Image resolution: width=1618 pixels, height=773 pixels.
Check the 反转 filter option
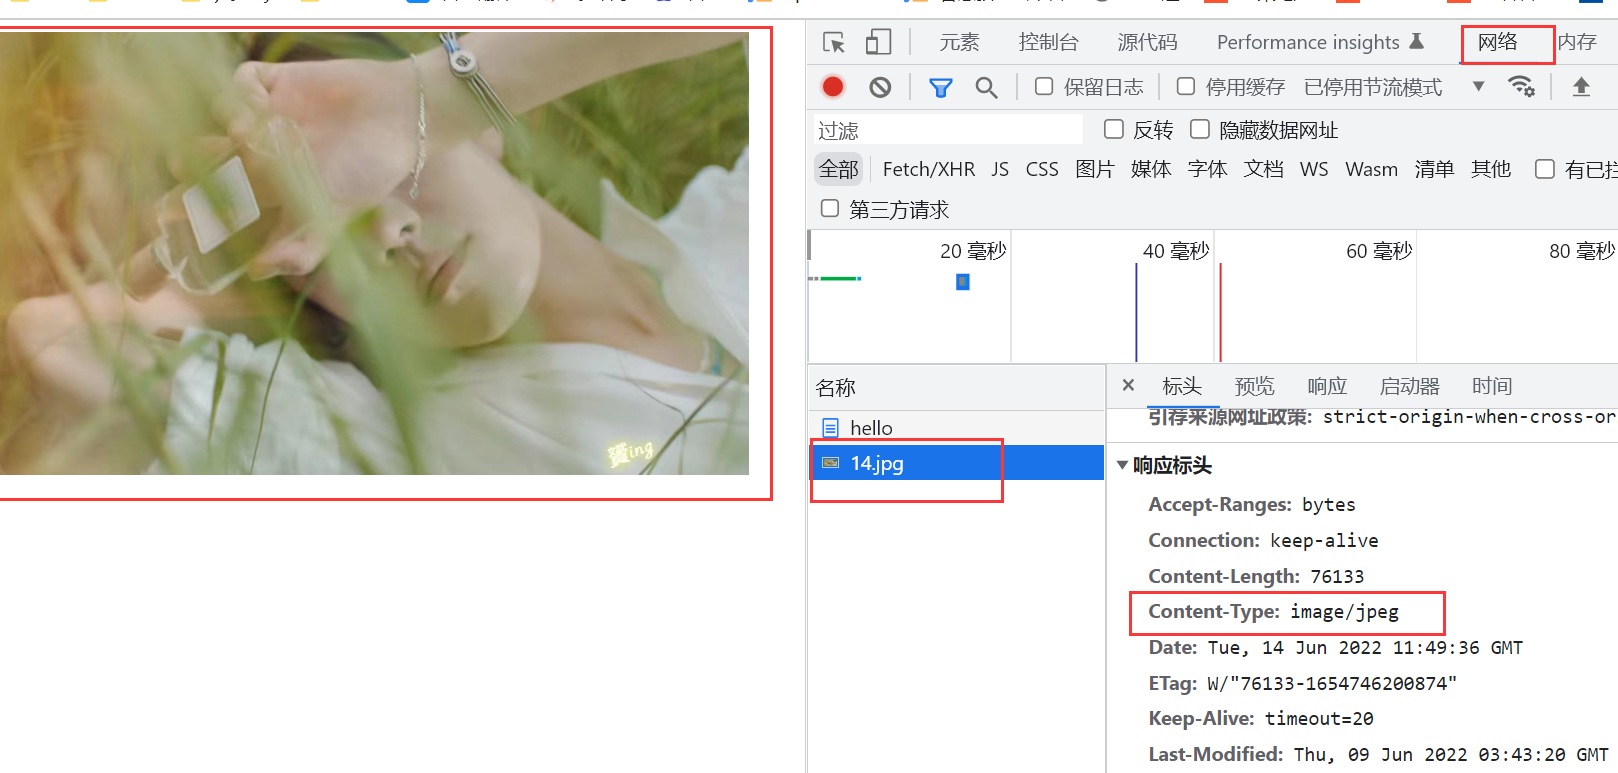click(x=1114, y=129)
